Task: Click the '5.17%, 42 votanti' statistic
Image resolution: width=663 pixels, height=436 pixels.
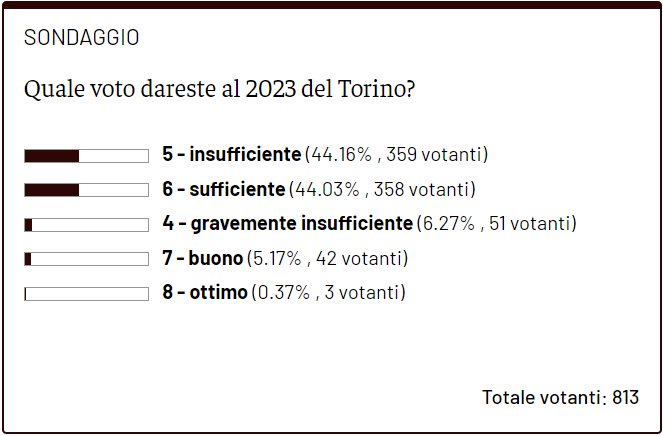Action: click(x=327, y=258)
